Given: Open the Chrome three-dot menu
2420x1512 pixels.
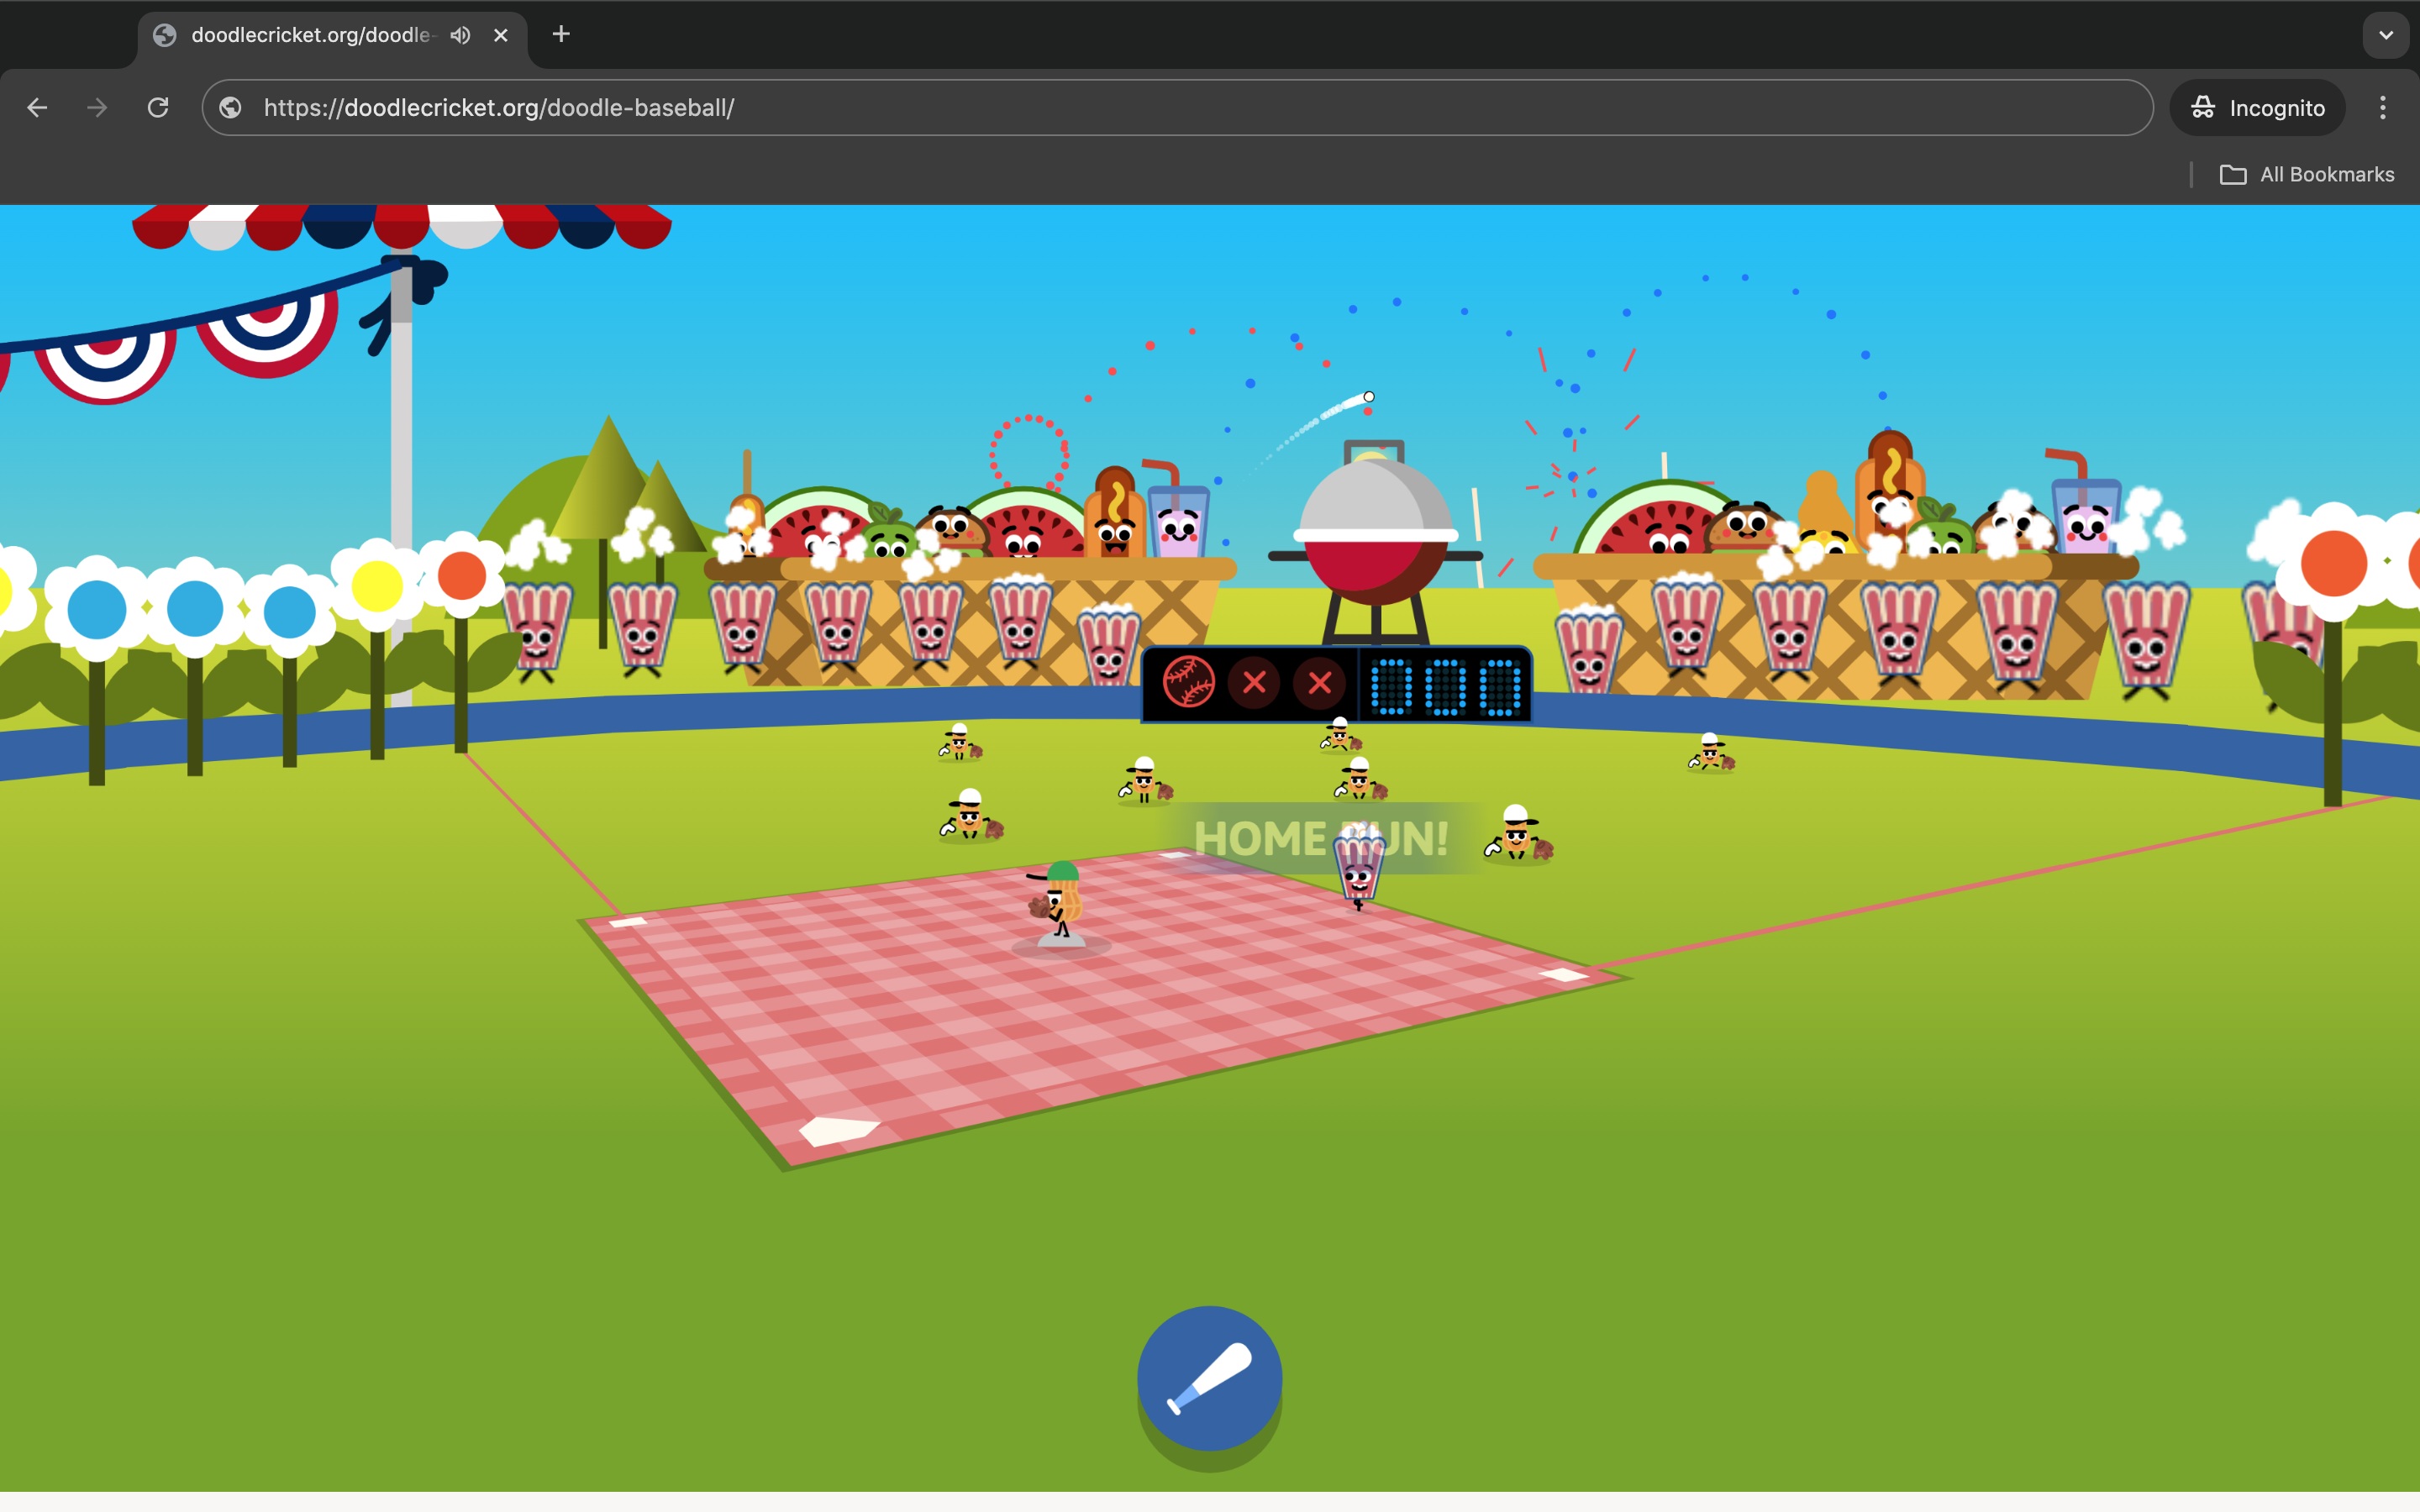Looking at the screenshot, I should coord(2382,108).
